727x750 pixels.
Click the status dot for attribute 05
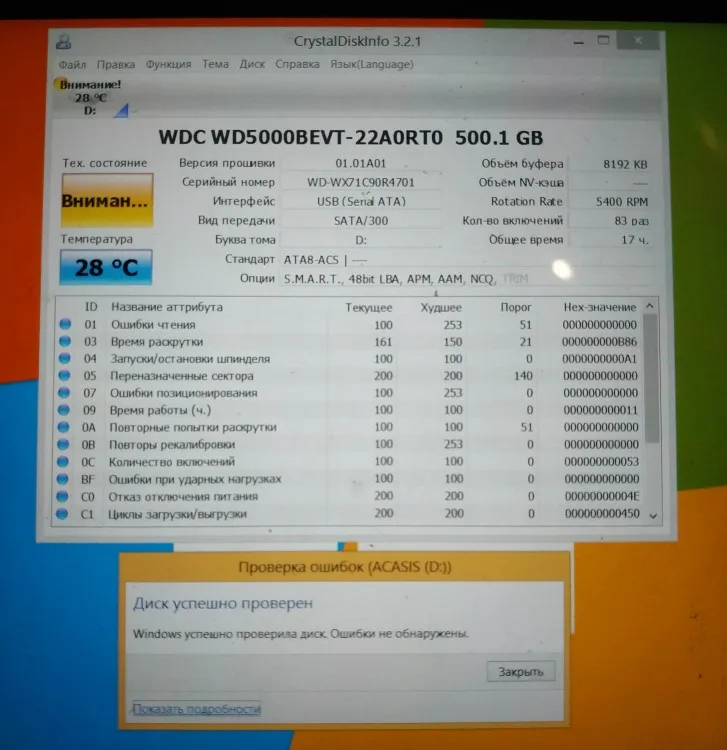coord(64,375)
